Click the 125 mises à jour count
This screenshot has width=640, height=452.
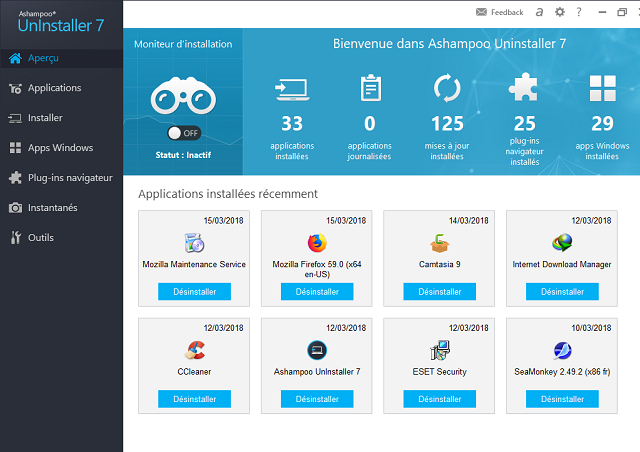(447, 123)
